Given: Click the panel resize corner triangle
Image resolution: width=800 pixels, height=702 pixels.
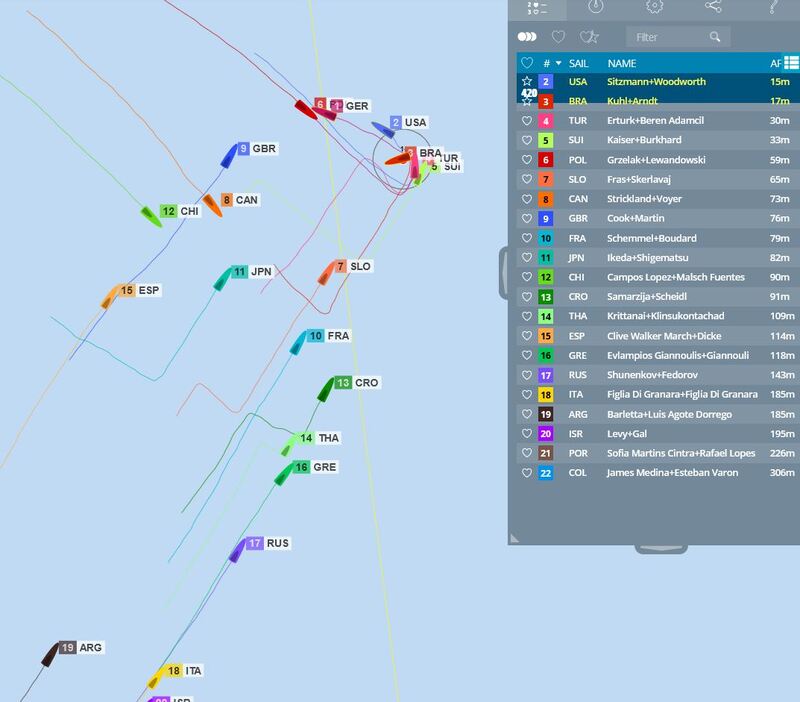Looking at the screenshot, I should [x=515, y=538].
